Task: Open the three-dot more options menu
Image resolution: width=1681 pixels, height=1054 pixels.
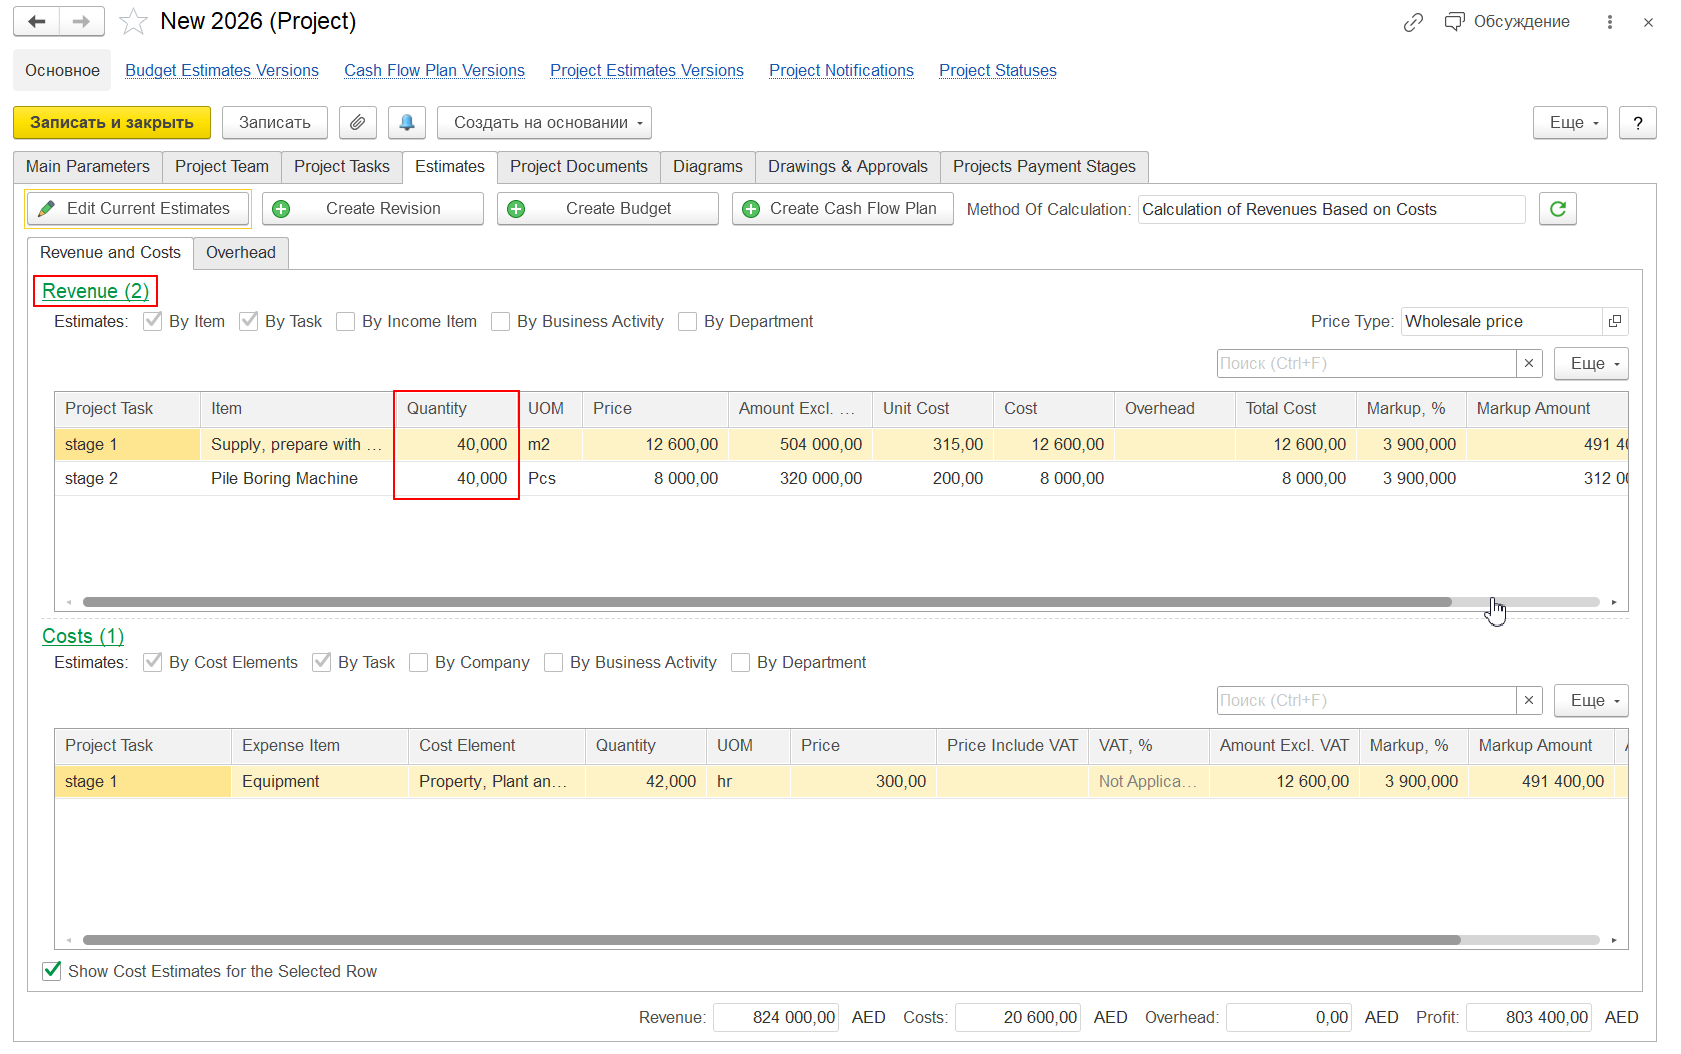Action: (x=1609, y=22)
